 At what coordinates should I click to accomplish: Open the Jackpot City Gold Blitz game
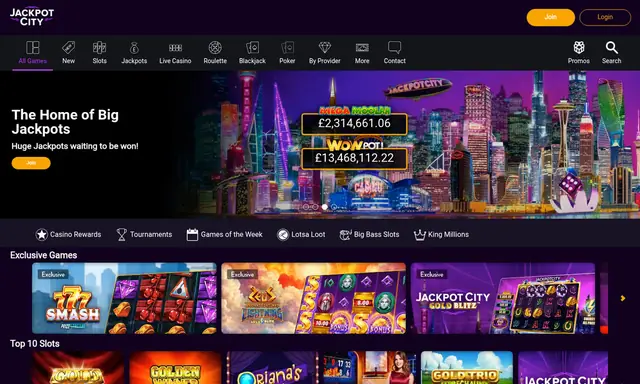(x=503, y=298)
